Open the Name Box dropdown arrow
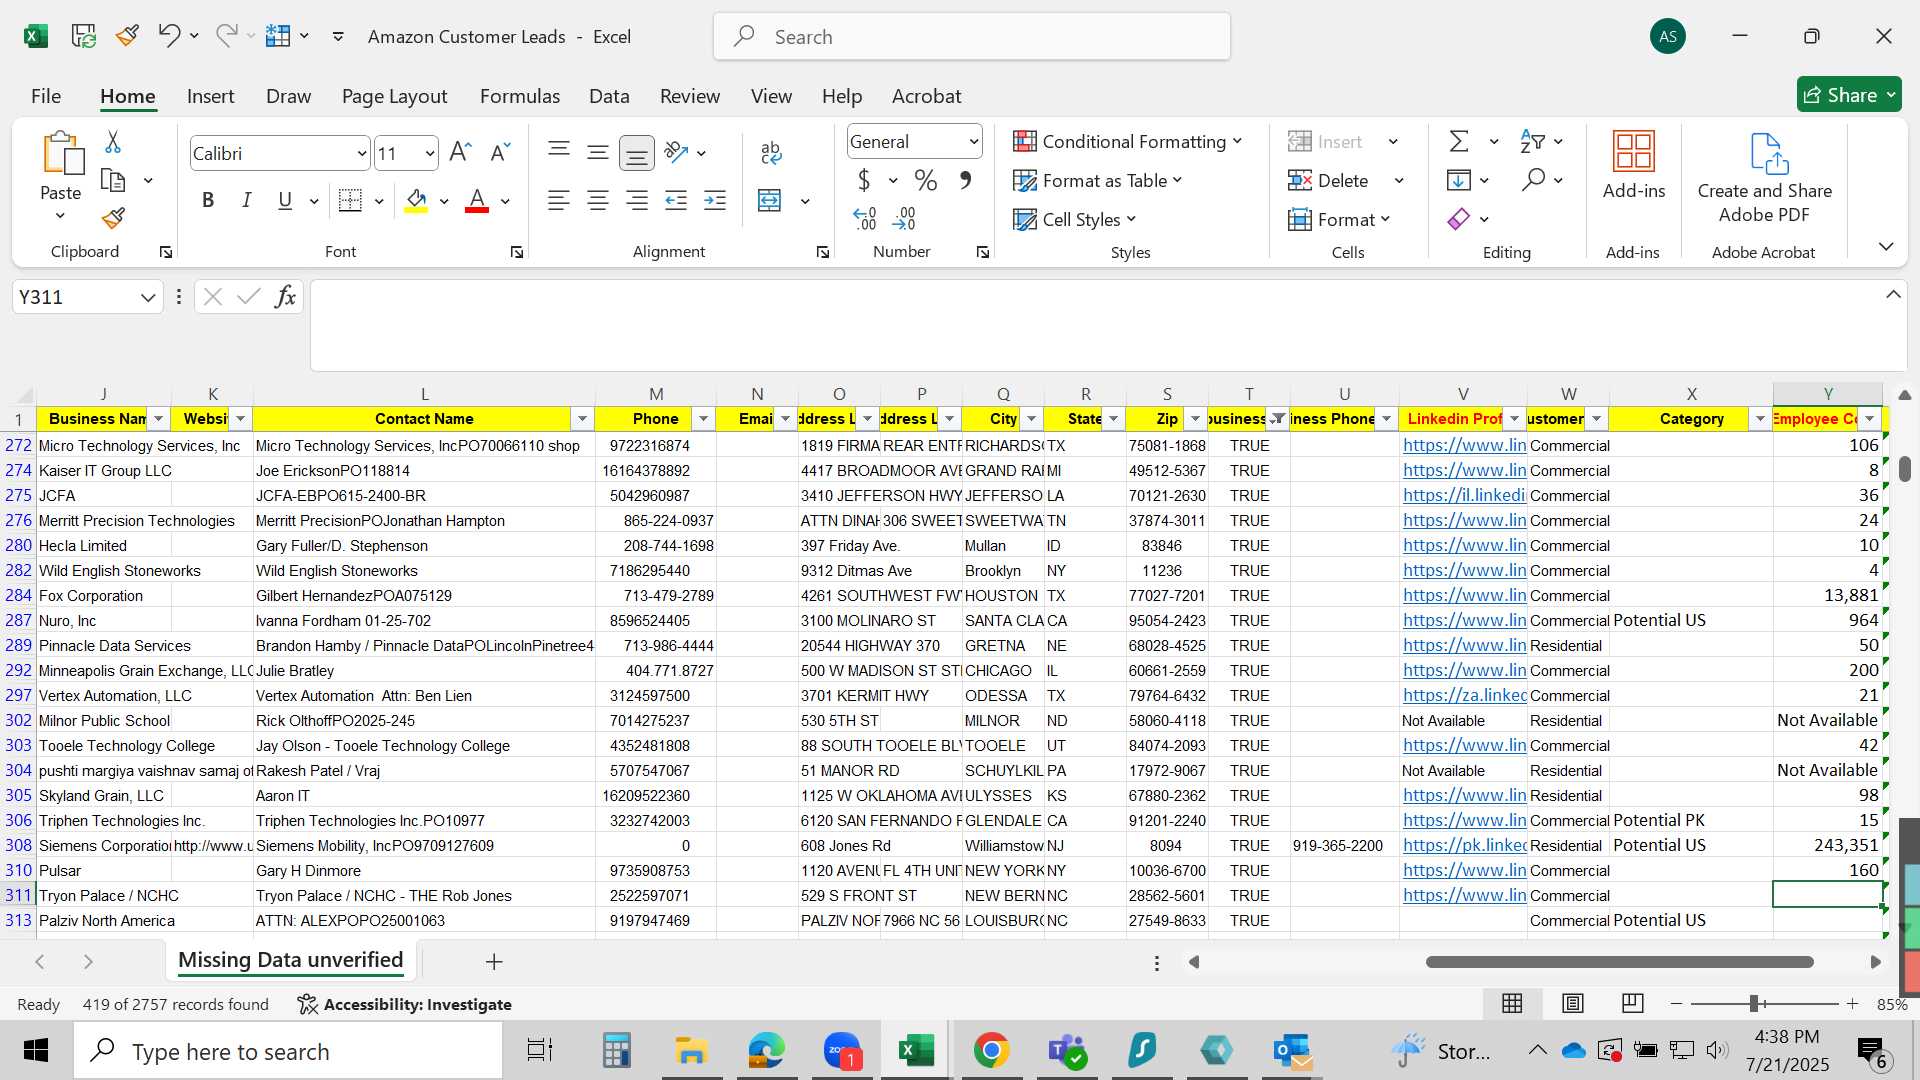 click(148, 297)
